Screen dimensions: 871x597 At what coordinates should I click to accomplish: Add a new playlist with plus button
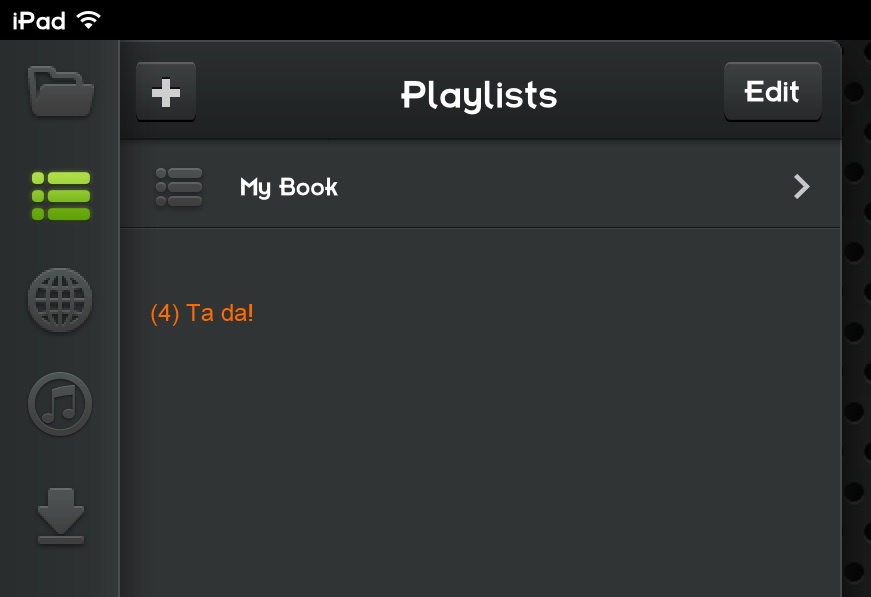click(166, 92)
